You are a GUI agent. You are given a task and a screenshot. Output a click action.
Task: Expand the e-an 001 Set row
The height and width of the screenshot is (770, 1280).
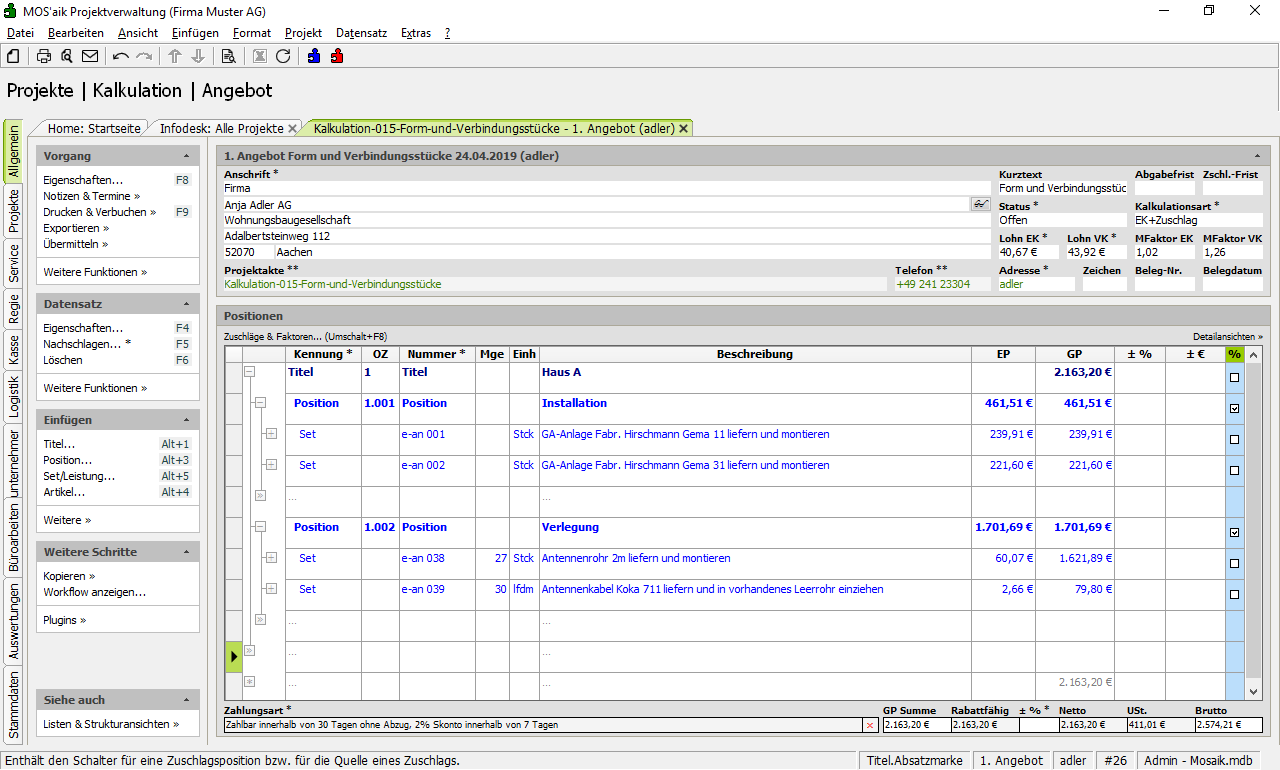click(x=271, y=434)
